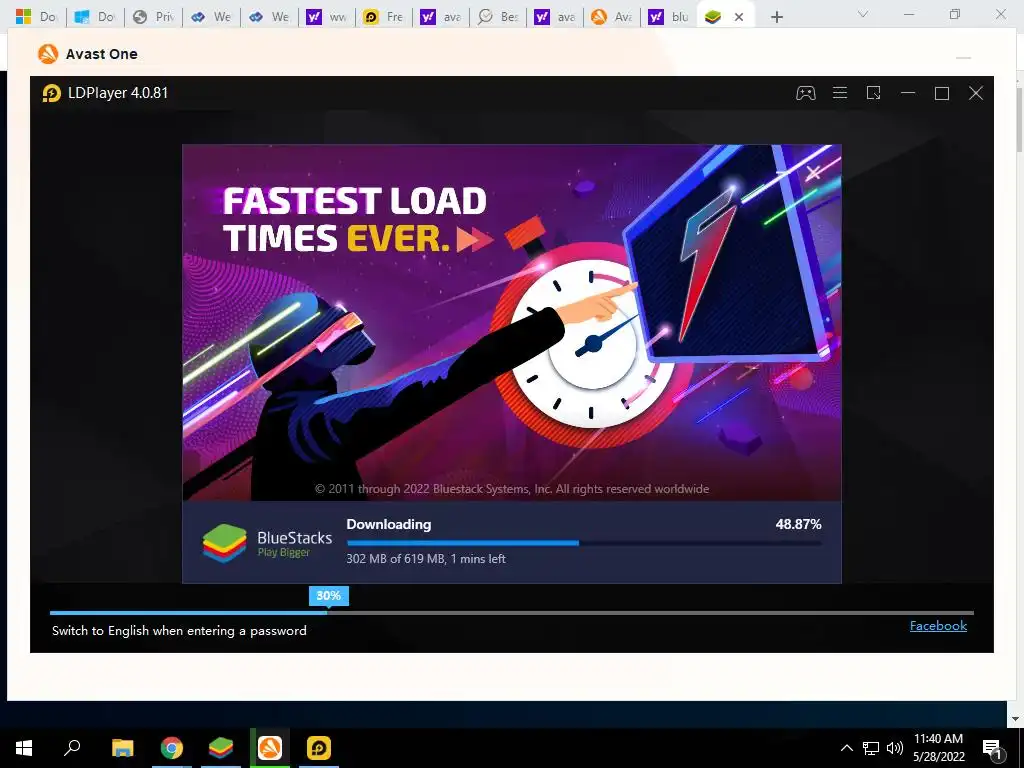This screenshot has width=1024, height=768.
Task: Switch to the Yahoo 'blu' browser tab
Action: tap(669, 17)
